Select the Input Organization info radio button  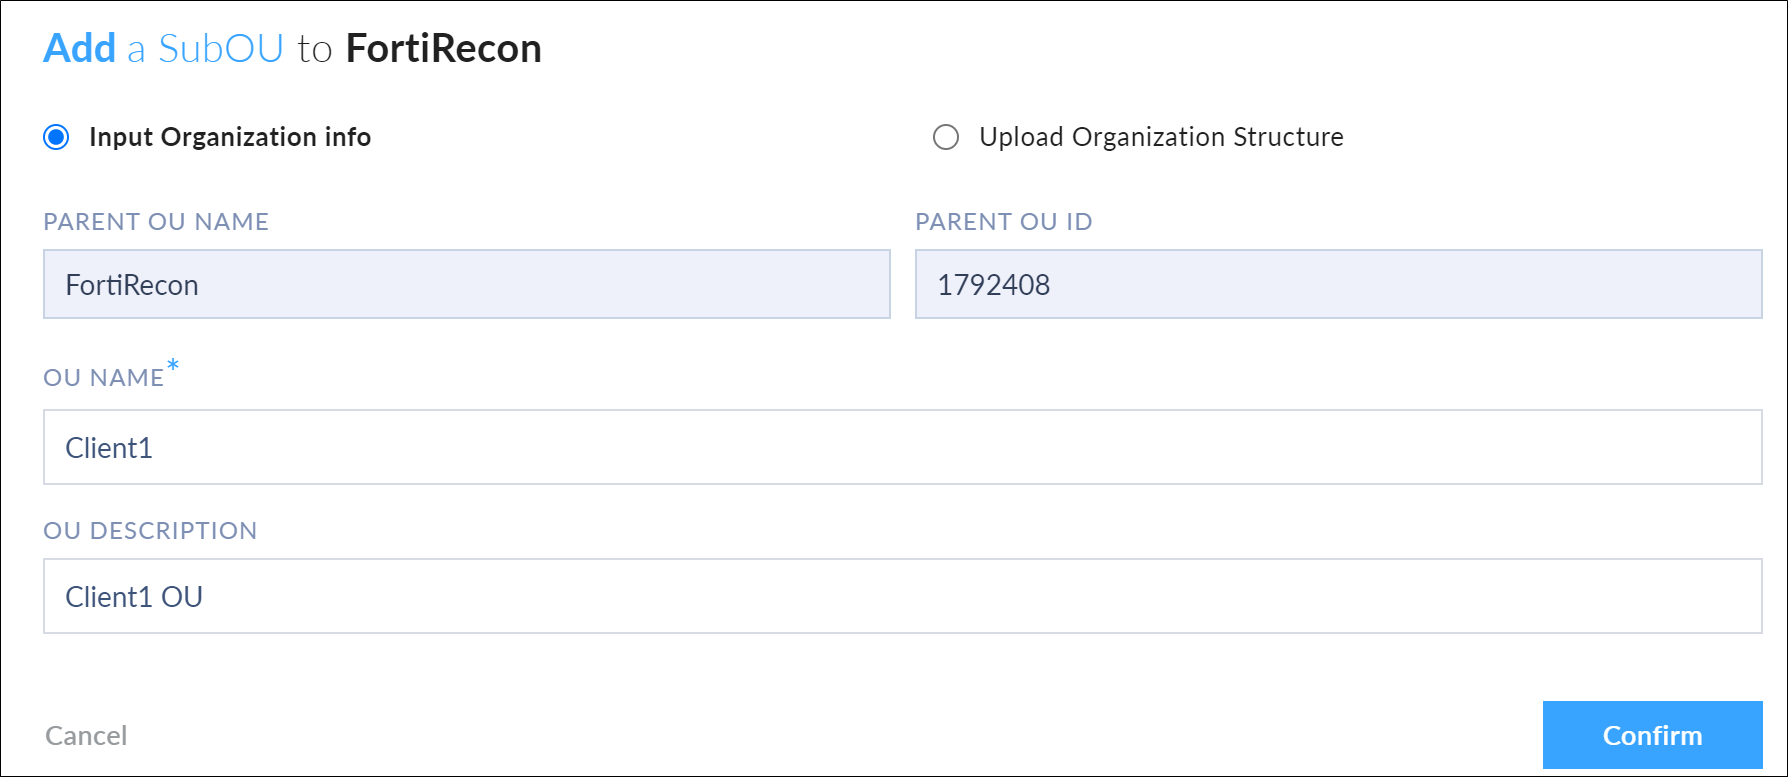(57, 137)
